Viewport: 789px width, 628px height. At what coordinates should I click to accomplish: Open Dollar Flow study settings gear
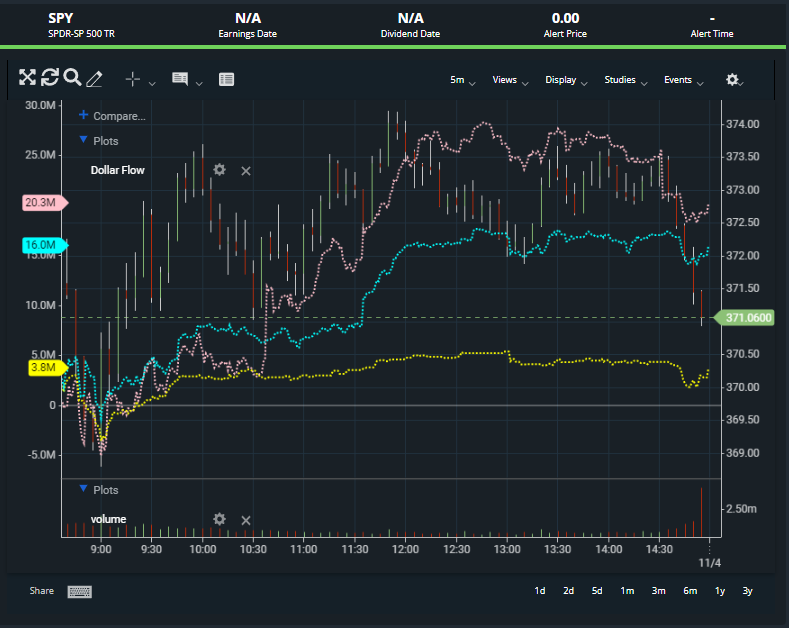pyautogui.click(x=219, y=170)
